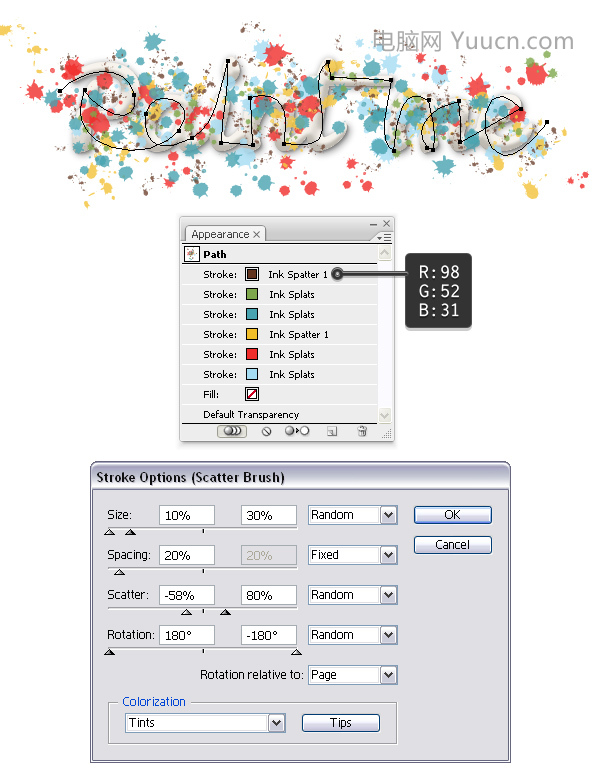Click the Tips button
This screenshot has width=600, height=780.
pos(341,723)
